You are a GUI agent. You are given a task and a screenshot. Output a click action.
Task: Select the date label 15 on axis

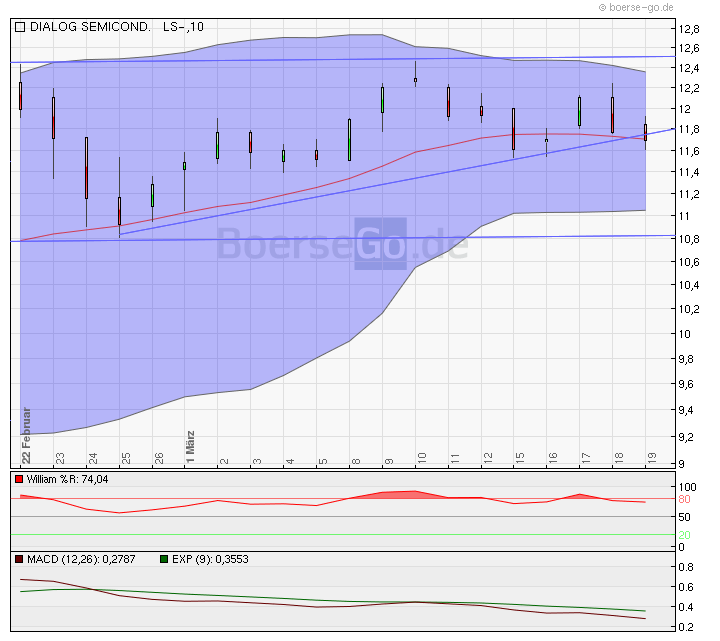pos(520,458)
